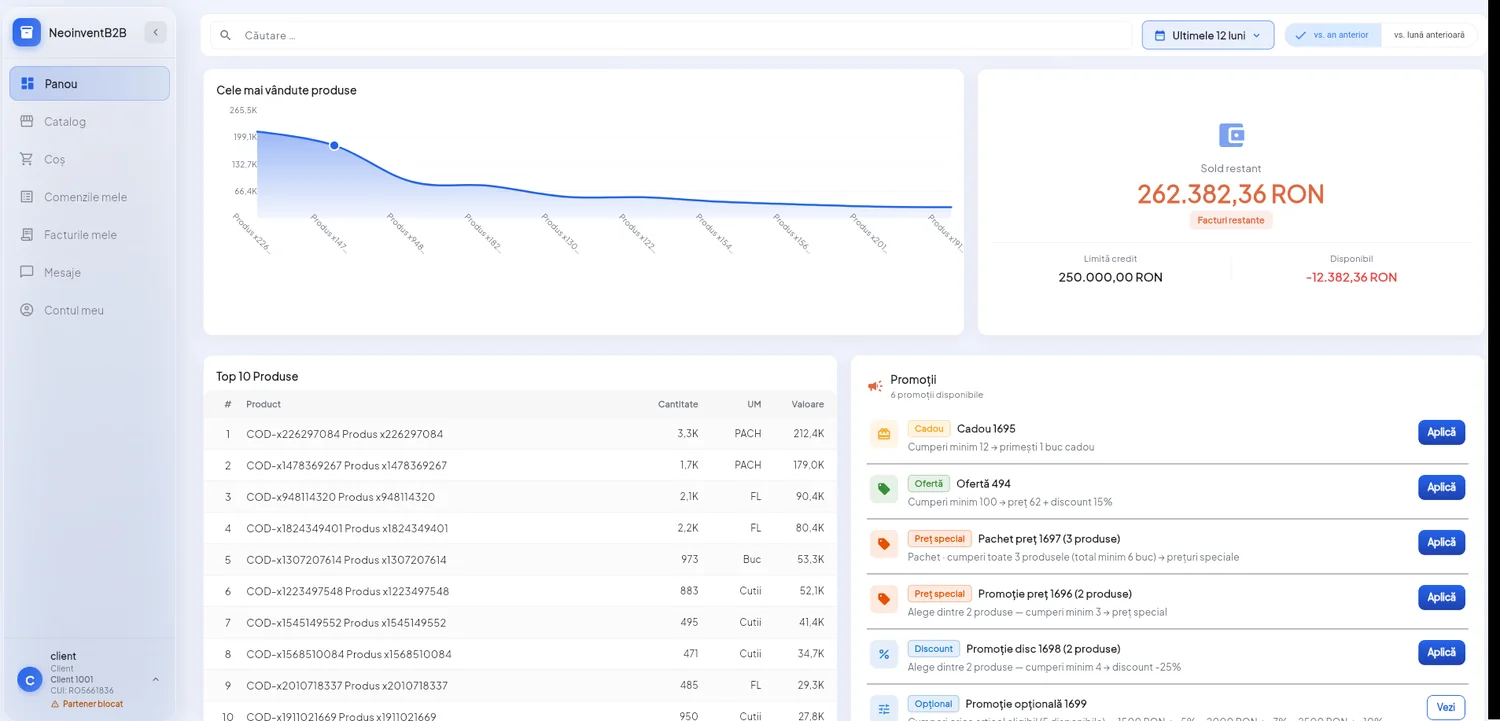Click the Coș shopping cart icon
1500x721 pixels.
coord(27,159)
